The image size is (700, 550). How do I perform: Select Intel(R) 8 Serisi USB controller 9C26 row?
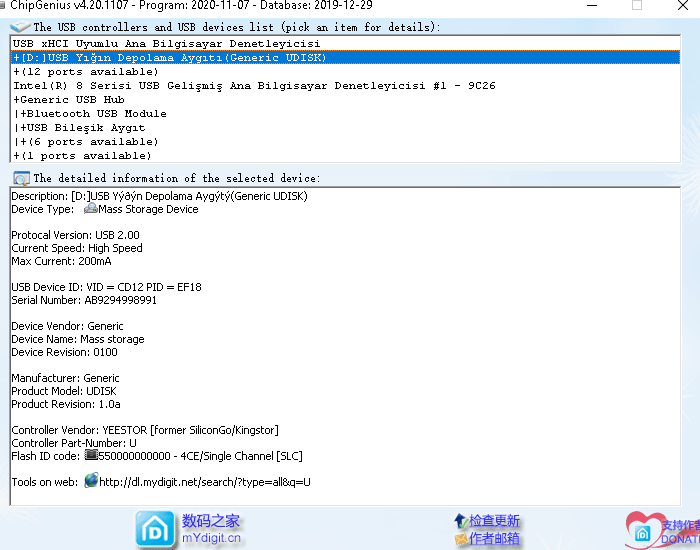coord(345,85)
